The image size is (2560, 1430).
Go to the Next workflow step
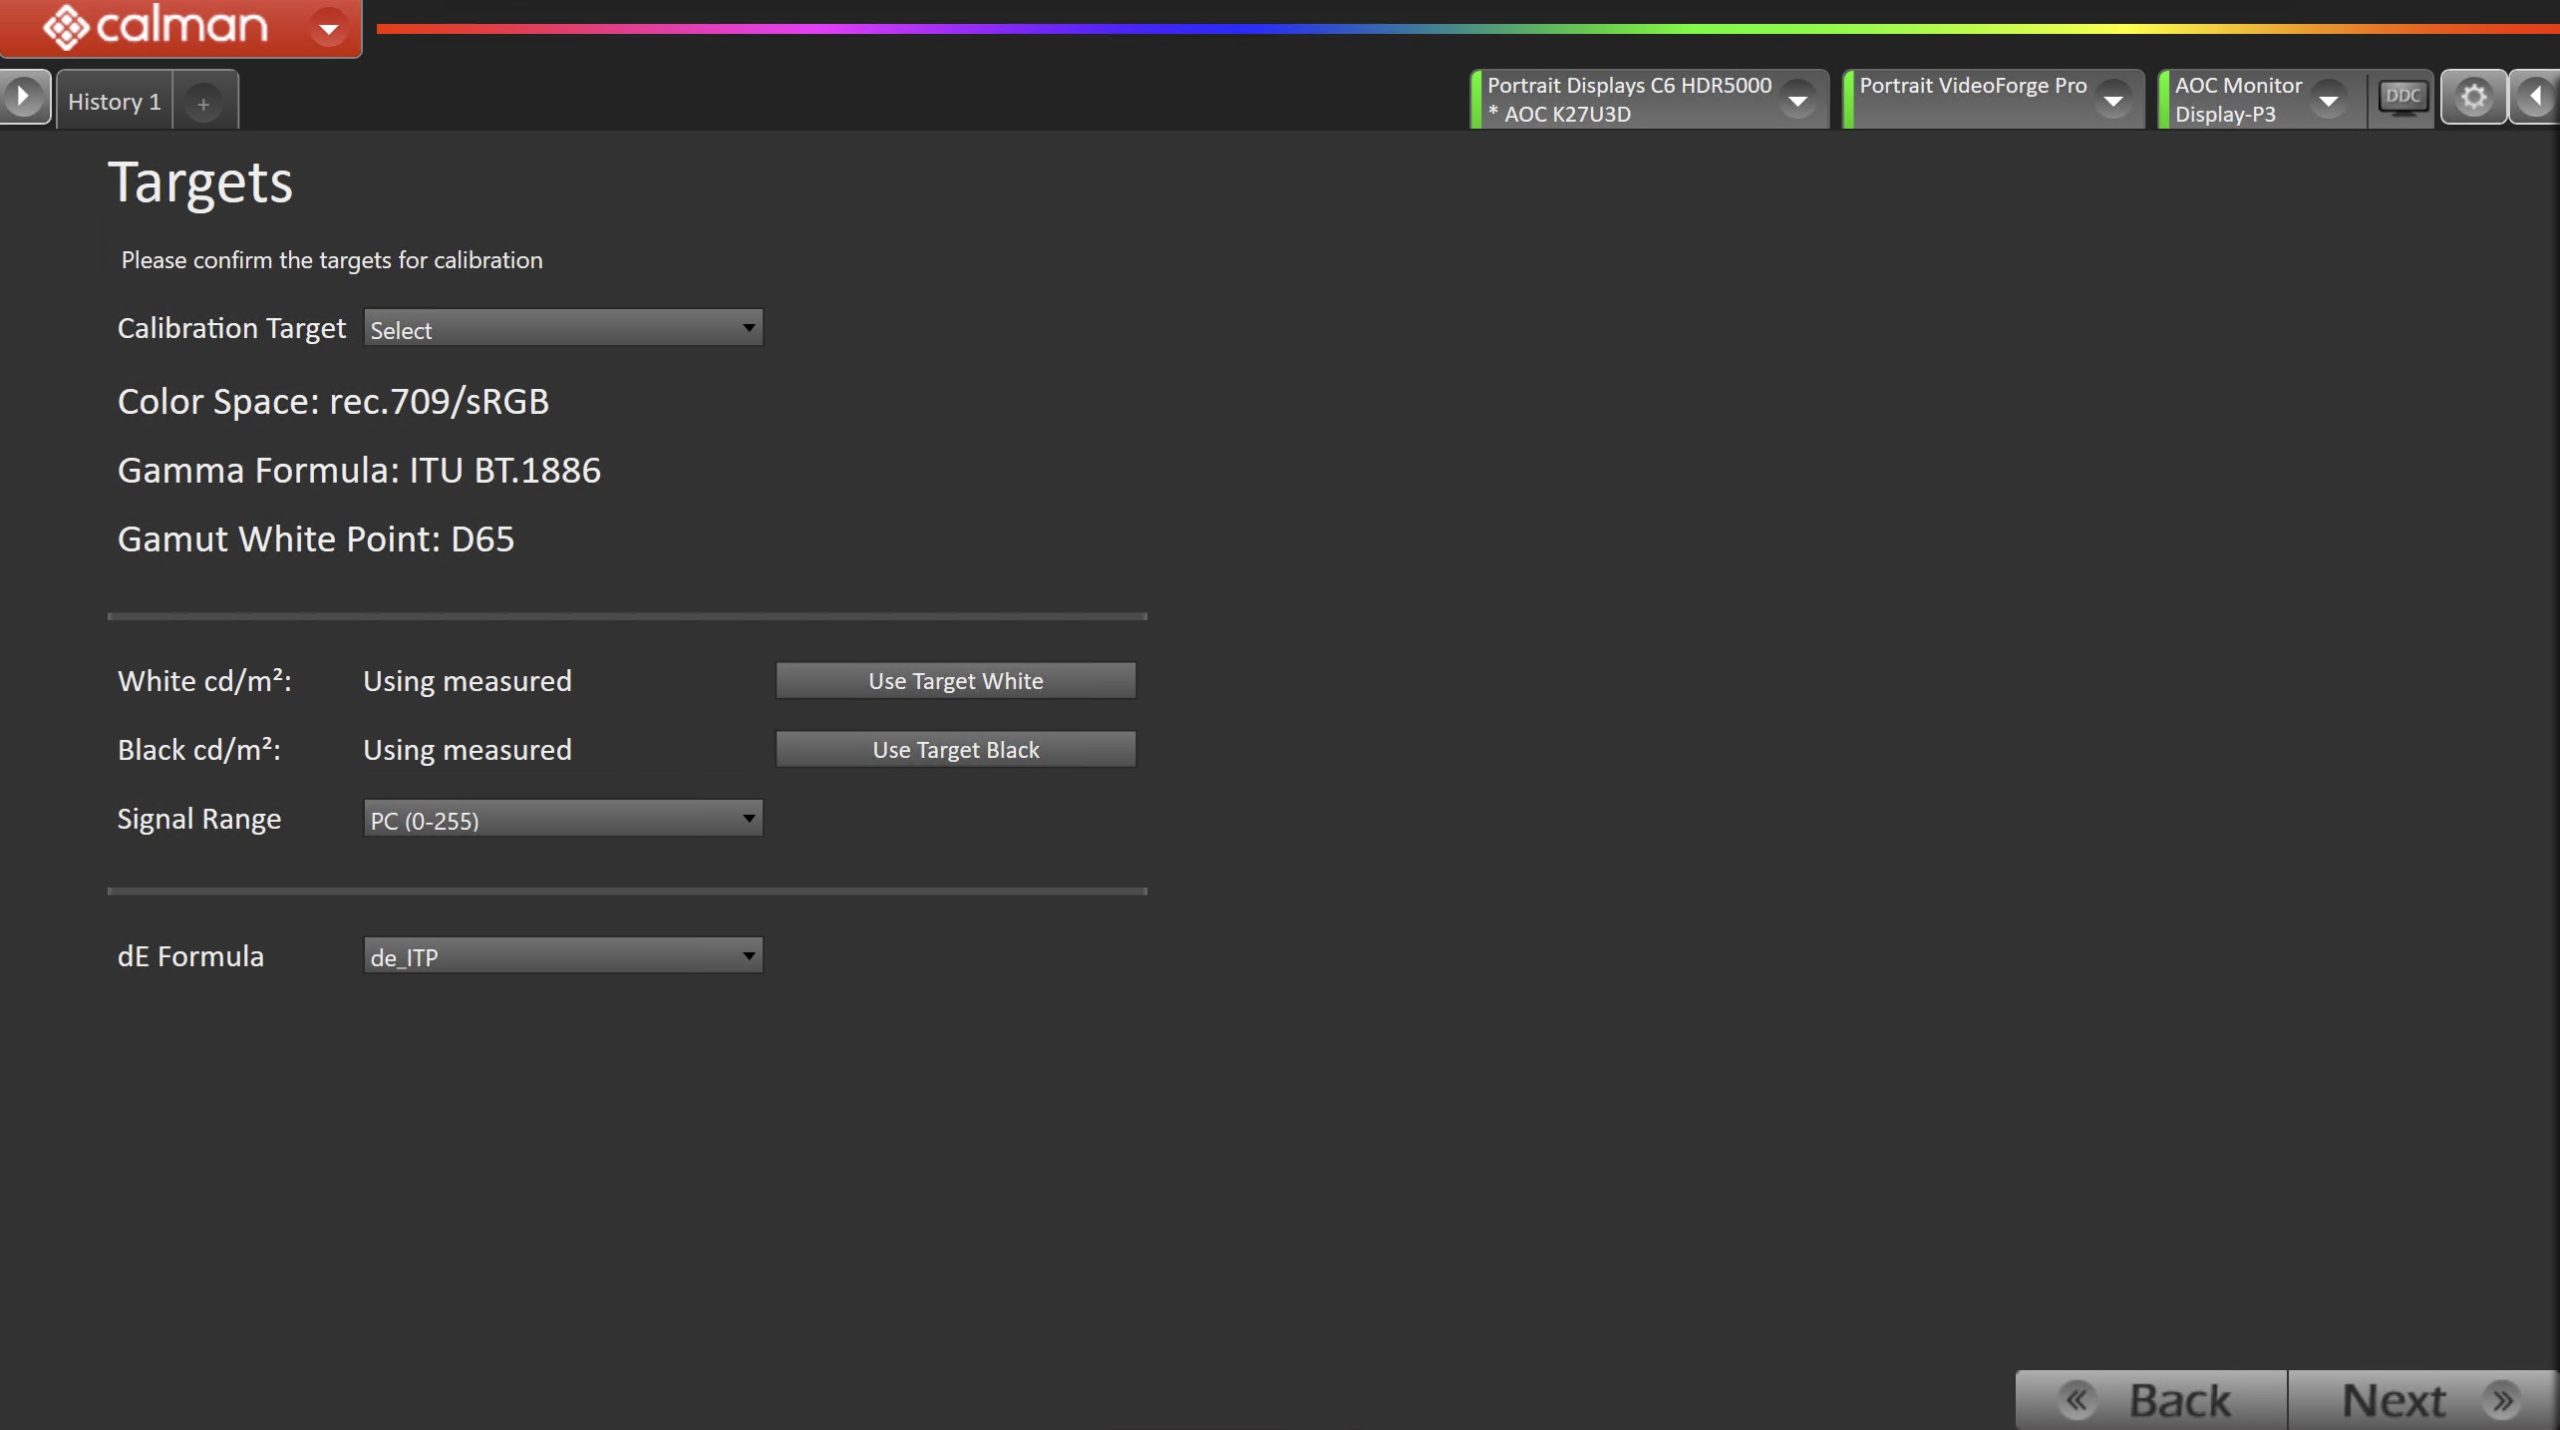2422,1400
